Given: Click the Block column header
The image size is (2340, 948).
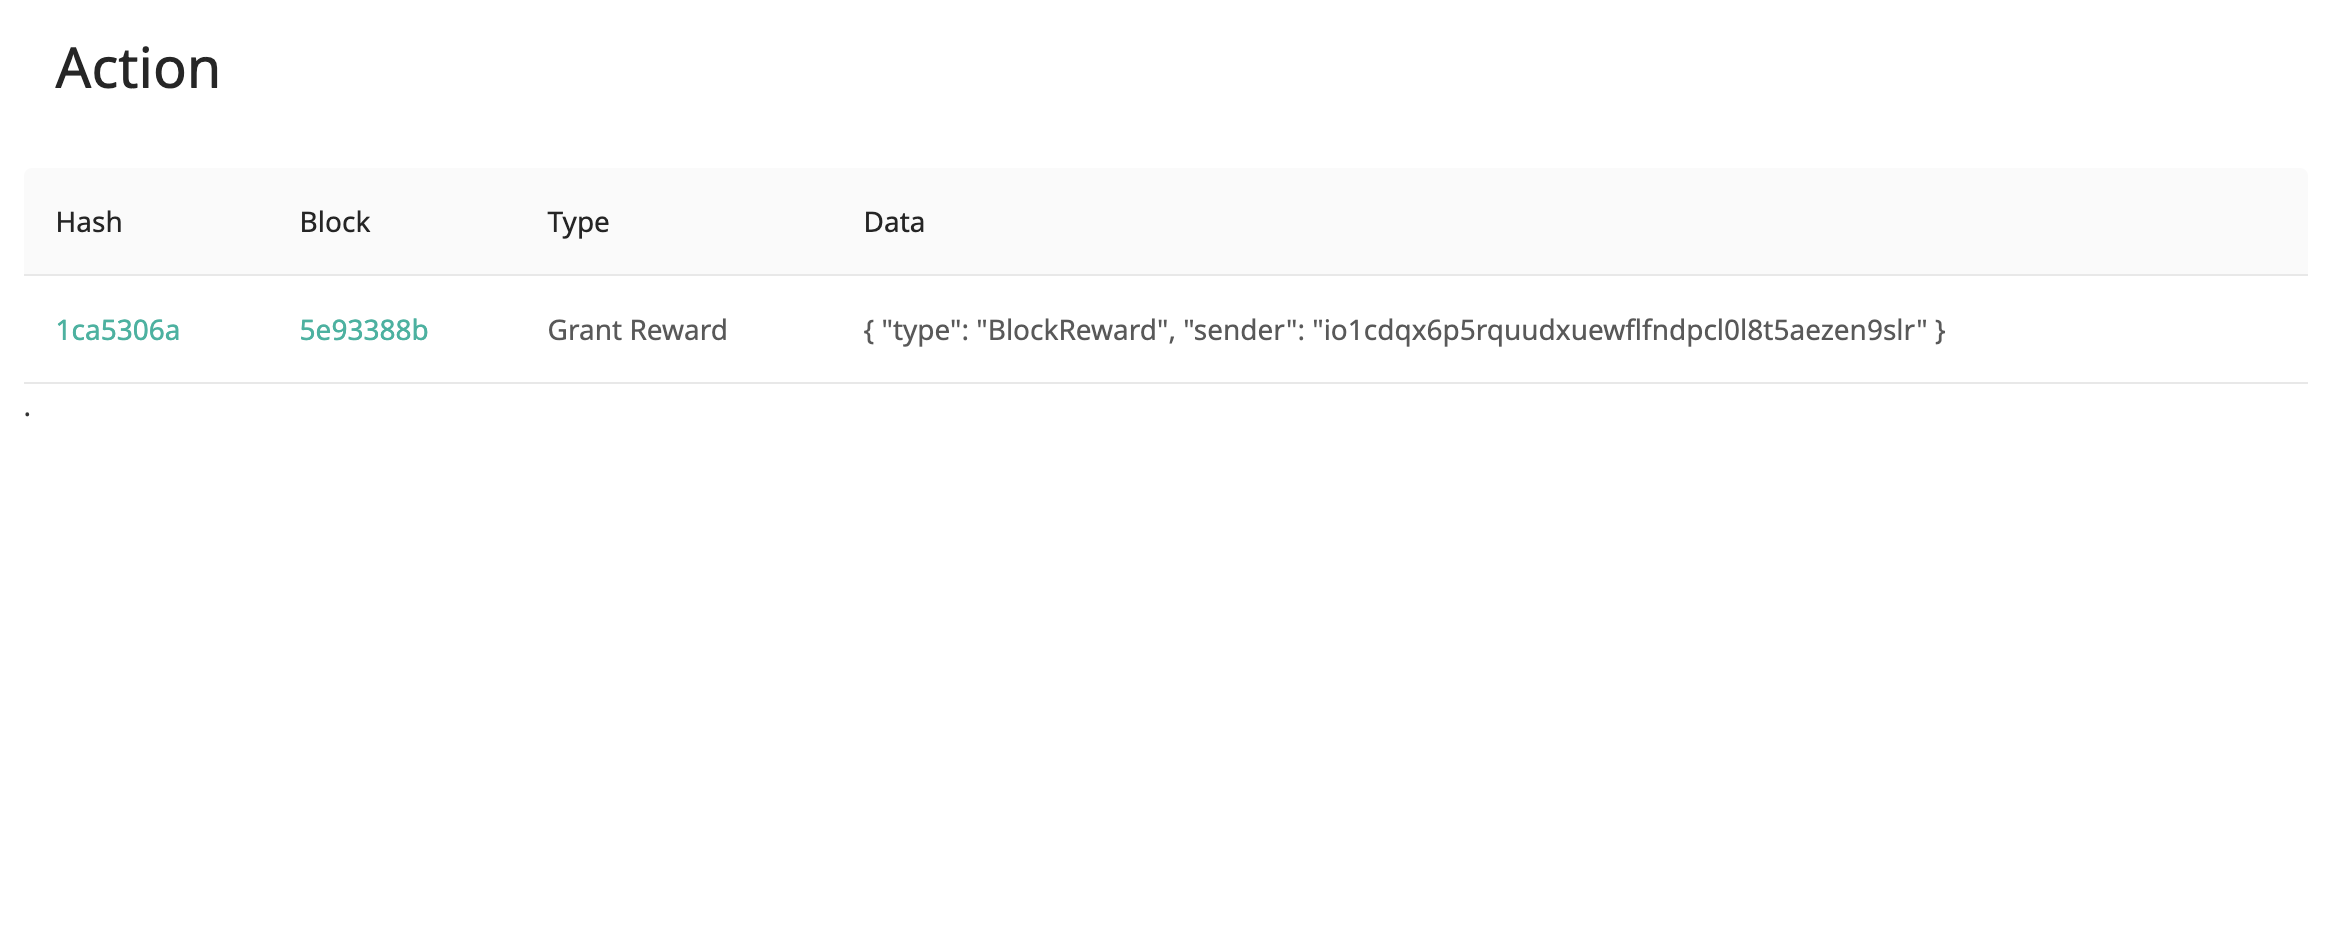Looking at the screenshot, I should [x=335, y=222].
